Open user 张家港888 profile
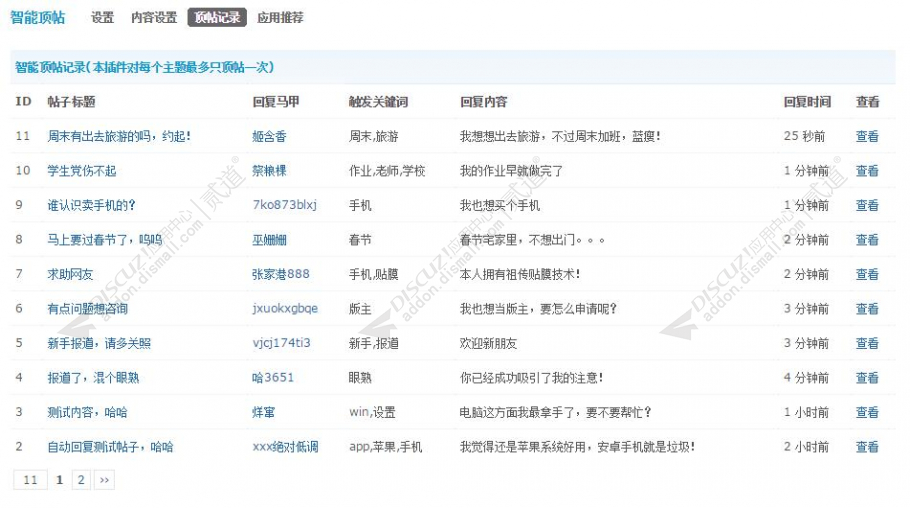The height and width of the screenshot is (508, 910). coord(281,274)
